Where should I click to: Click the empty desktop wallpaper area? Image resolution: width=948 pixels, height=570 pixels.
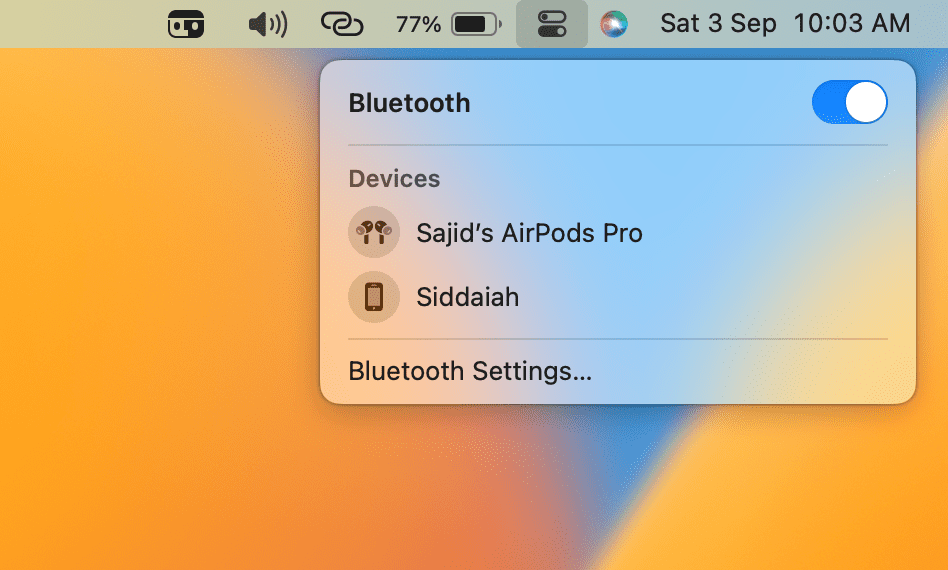[x=150, y=350]
